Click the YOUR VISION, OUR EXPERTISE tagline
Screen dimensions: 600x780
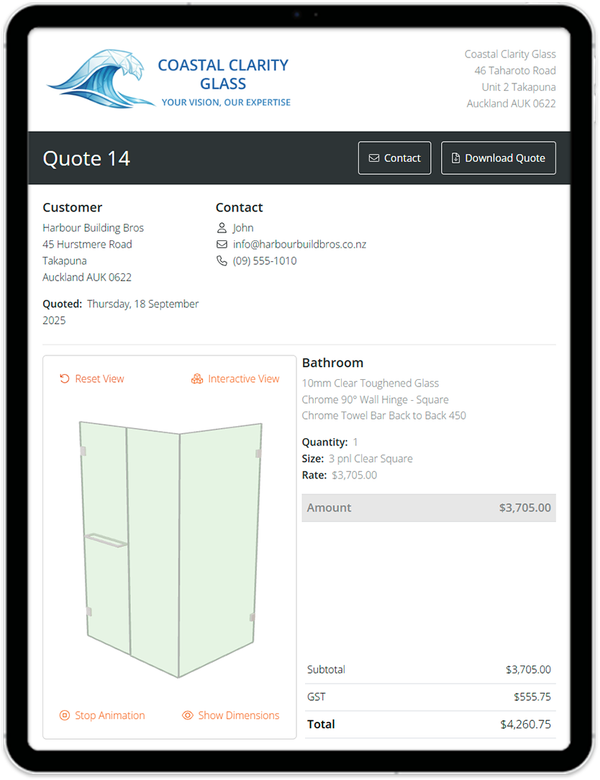click(x=226, y=102)
